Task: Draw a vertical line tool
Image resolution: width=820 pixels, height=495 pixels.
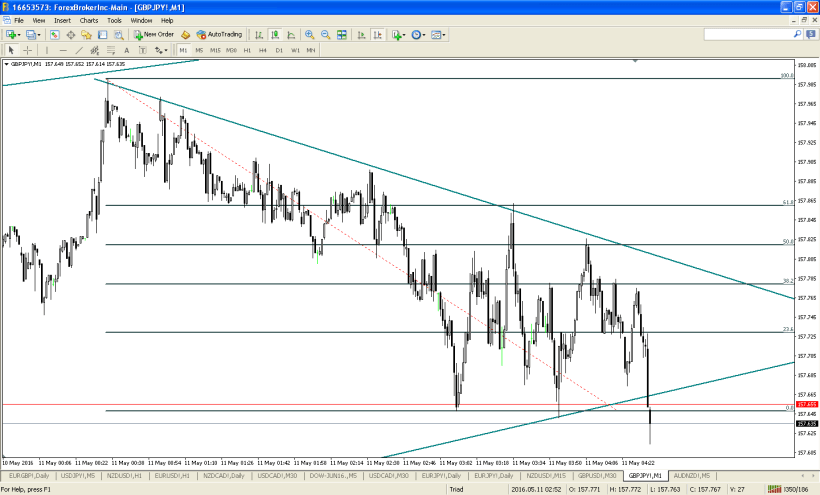Action: point(47,50)
